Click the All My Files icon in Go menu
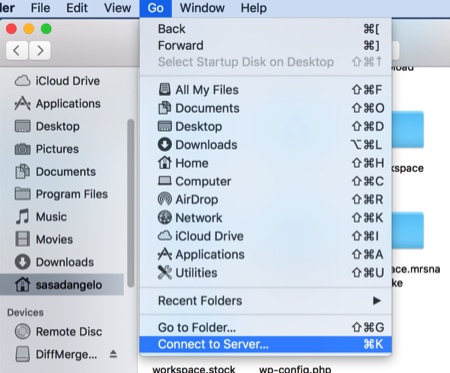 165,90
